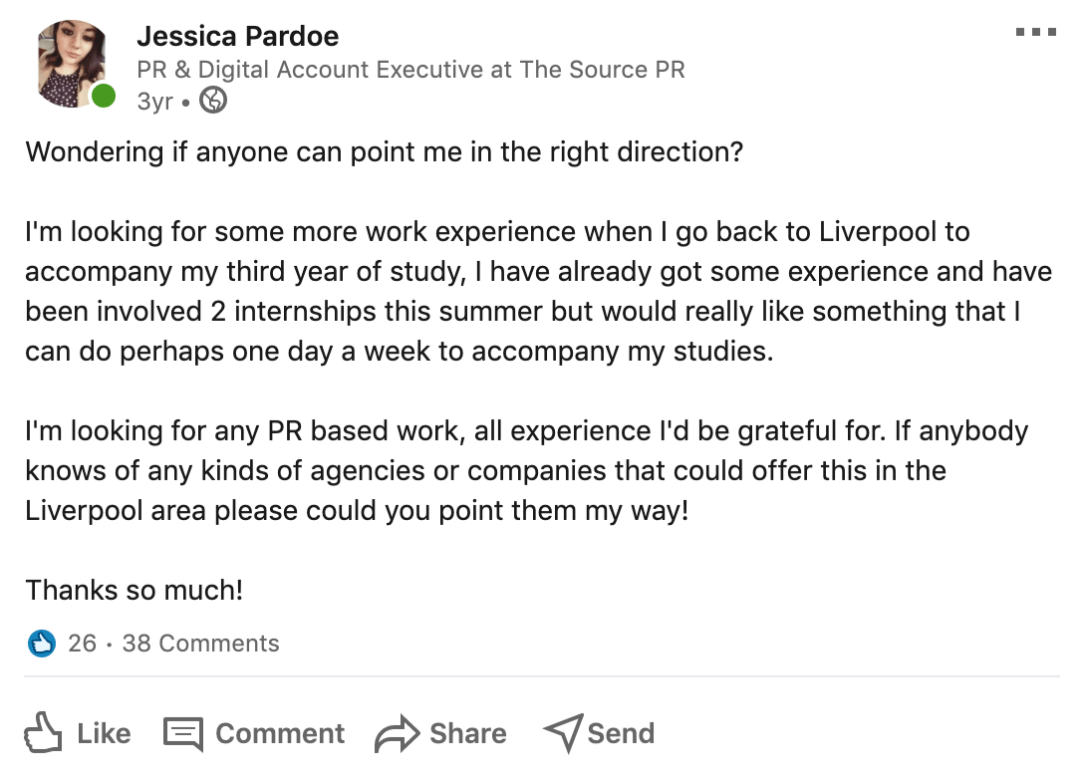Click the post text starting with Wondering

(384, 153)
